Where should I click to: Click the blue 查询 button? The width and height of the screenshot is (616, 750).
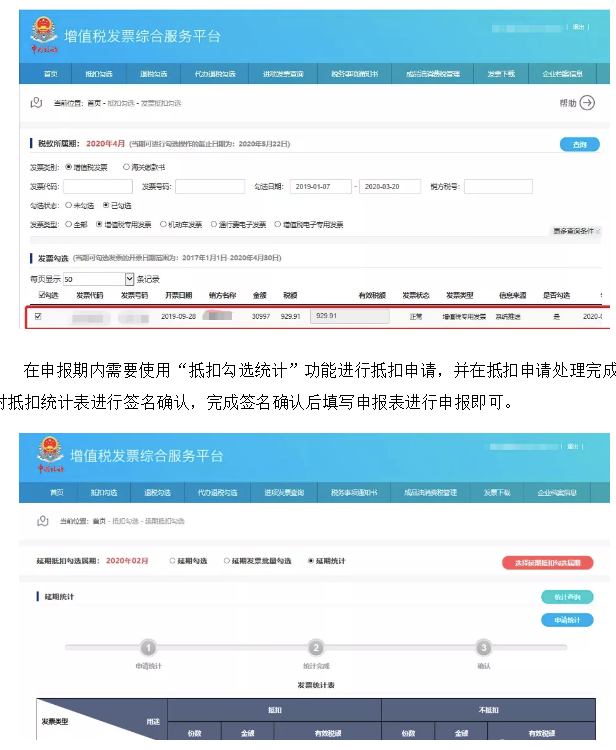[x=579, y=145]
